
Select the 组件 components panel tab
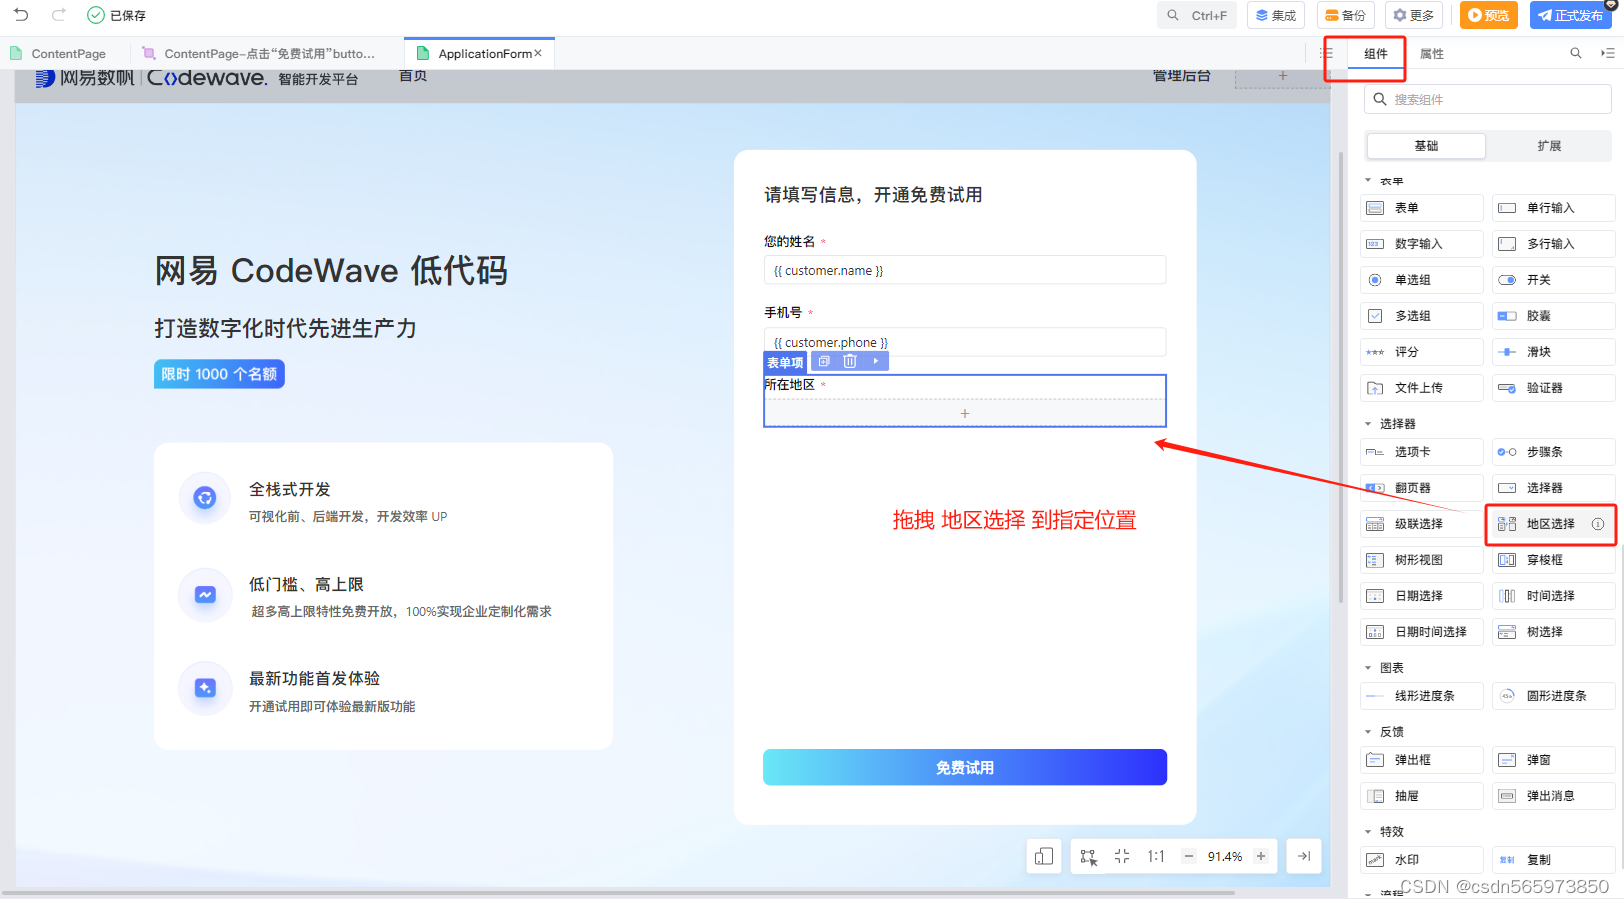pos(1376,54)
